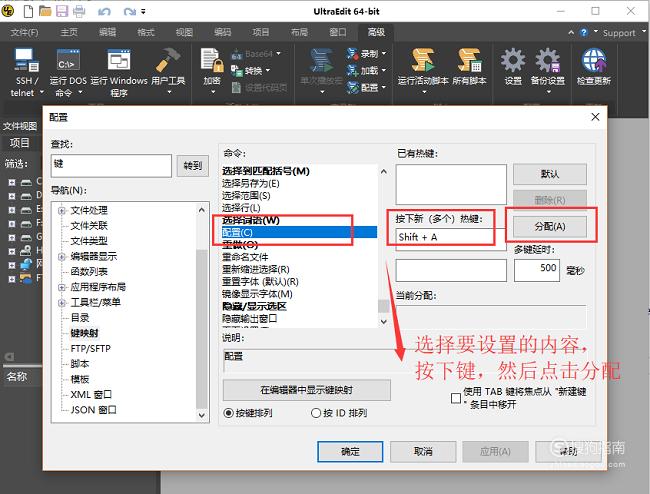Expand 编辑器显示 tree node
The height and width of the screenshot is (494, 650).
(x=62, y=257)
